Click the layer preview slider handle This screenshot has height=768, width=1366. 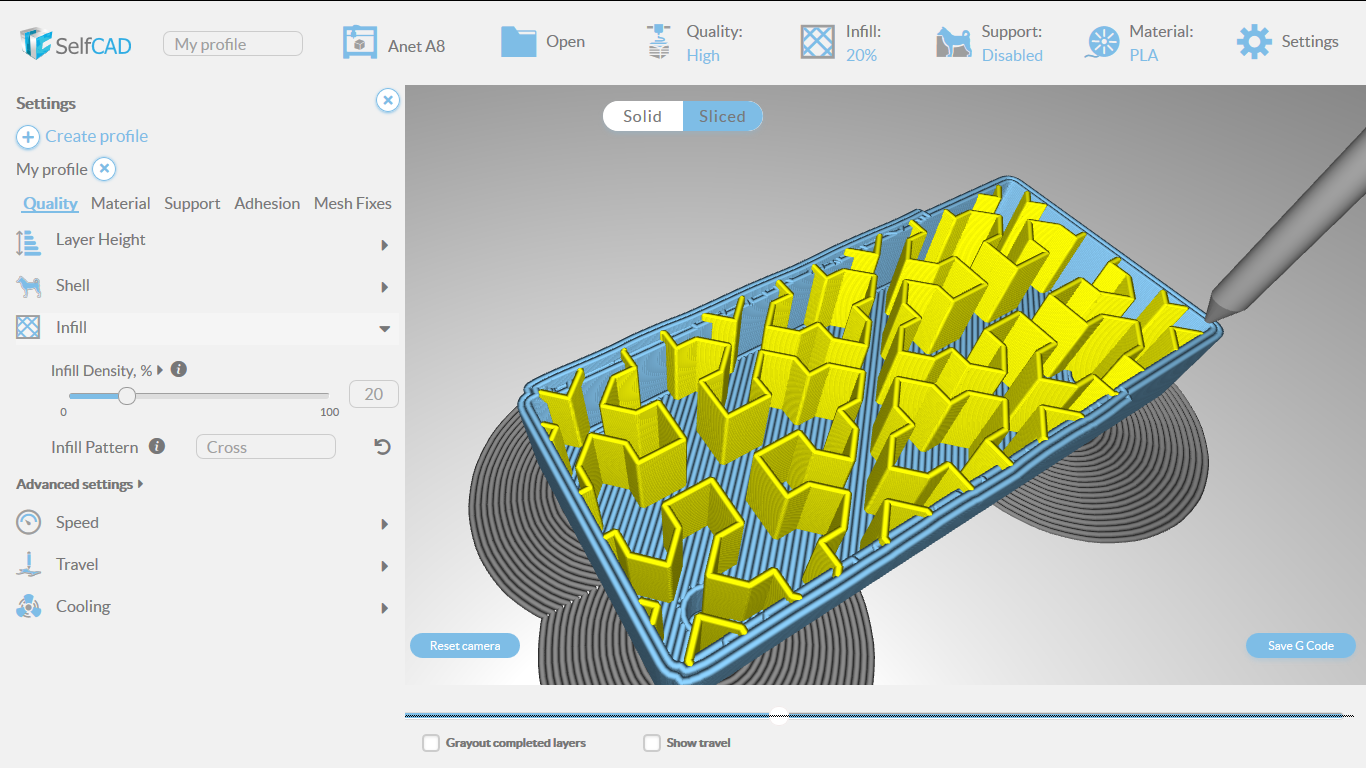point(779,715)
